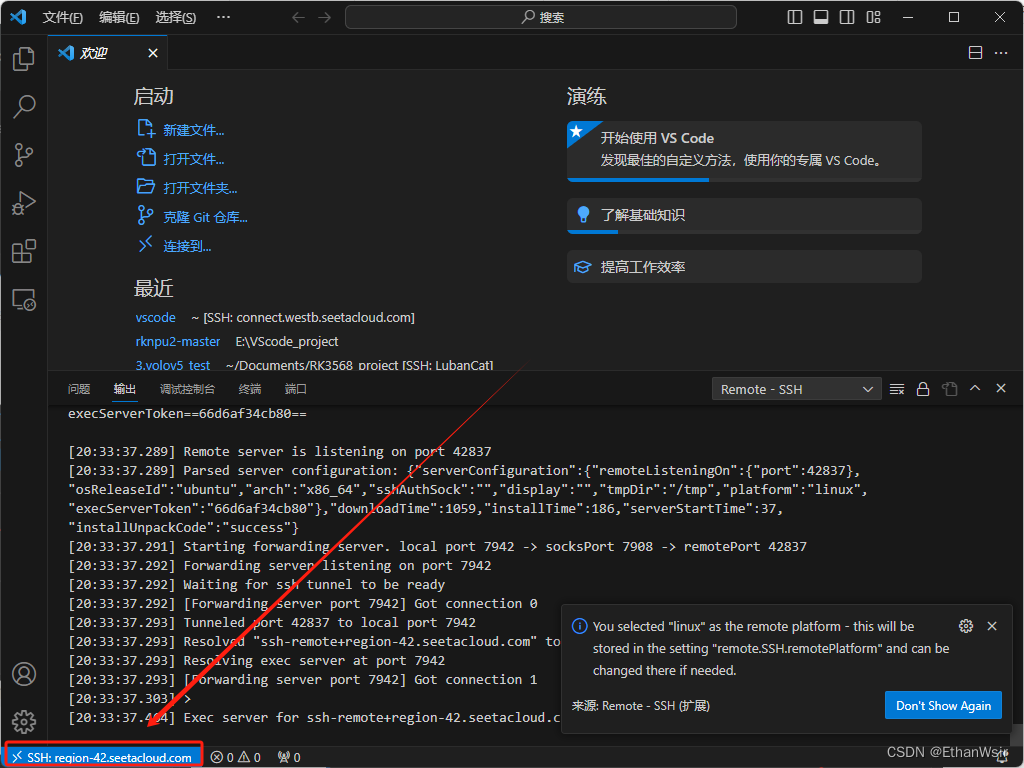Open the Explorer view in activity bar
1024x768 pixels.
[x=24, y=59]
